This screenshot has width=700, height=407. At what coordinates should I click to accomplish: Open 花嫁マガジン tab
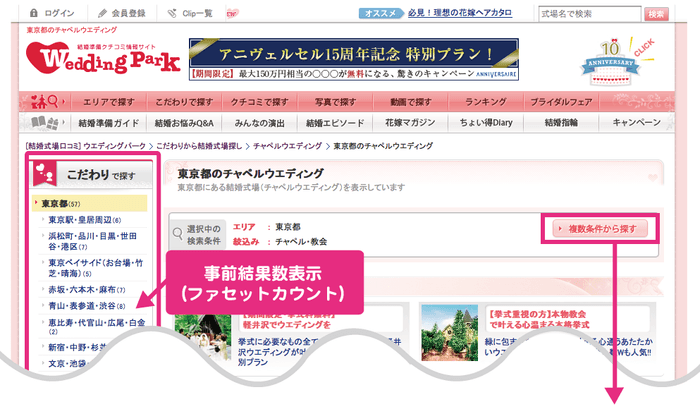pyautogui.click(x=411, y=123)
